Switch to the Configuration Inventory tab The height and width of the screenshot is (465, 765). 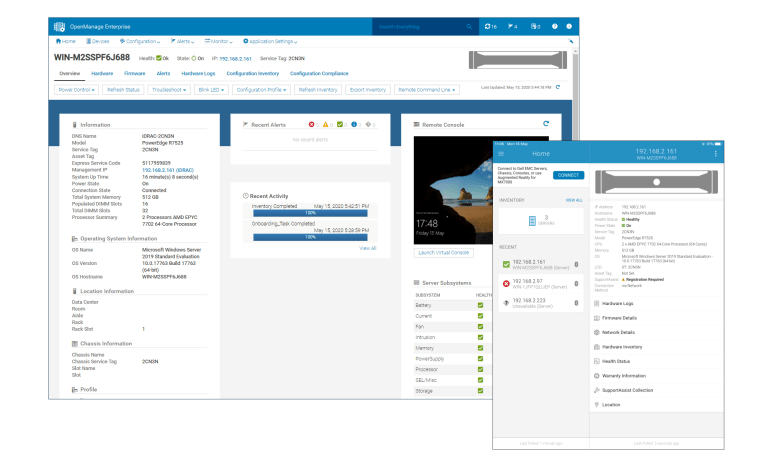(253, 74)
